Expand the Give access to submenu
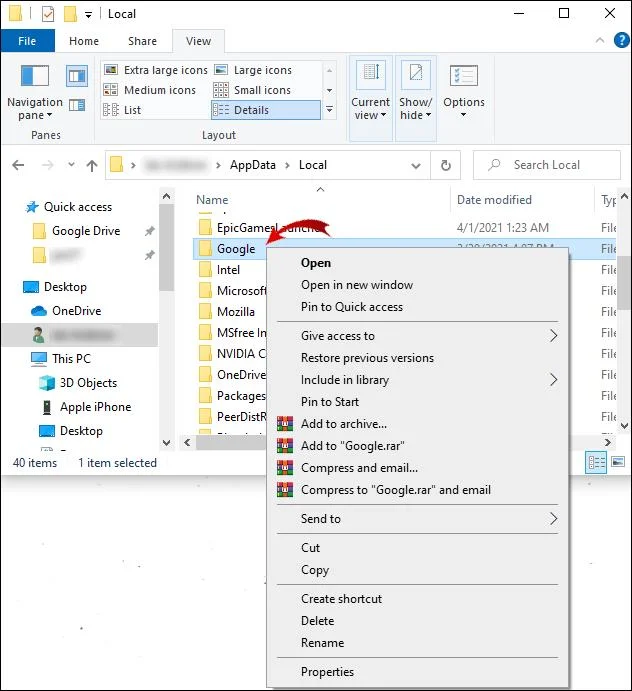Screen dimensions: 632x691 click(417, 336)
